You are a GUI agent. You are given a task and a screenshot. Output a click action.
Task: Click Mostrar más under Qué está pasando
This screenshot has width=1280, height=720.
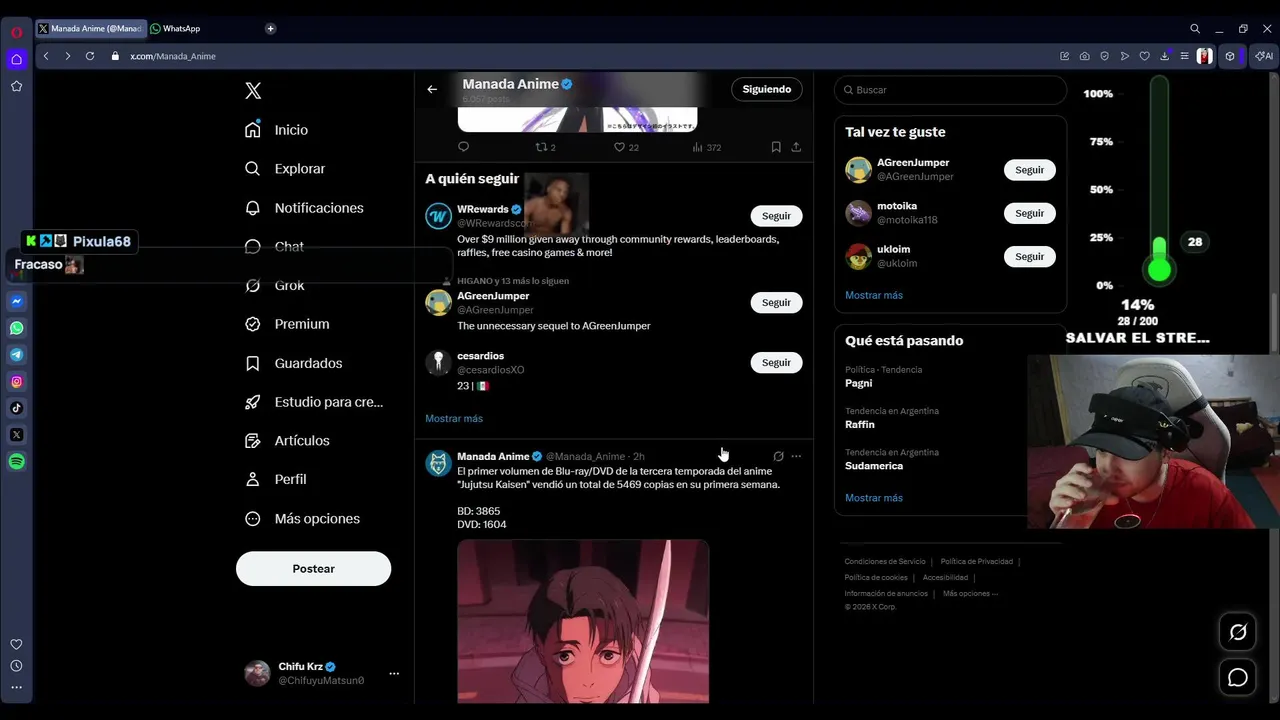[x=874, y=498]
